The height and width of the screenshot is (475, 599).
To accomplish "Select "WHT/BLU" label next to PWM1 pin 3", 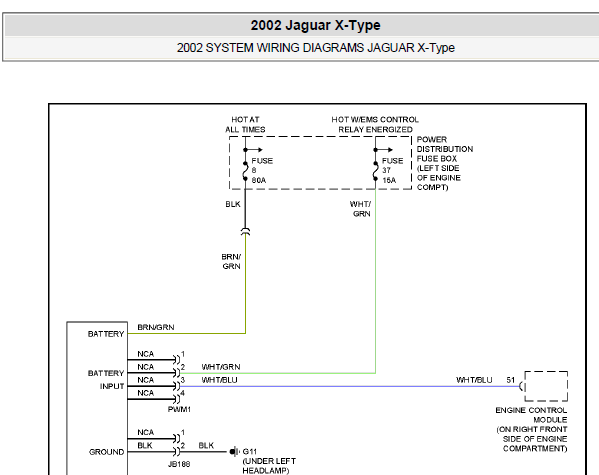I will click(x=220, y=380).
